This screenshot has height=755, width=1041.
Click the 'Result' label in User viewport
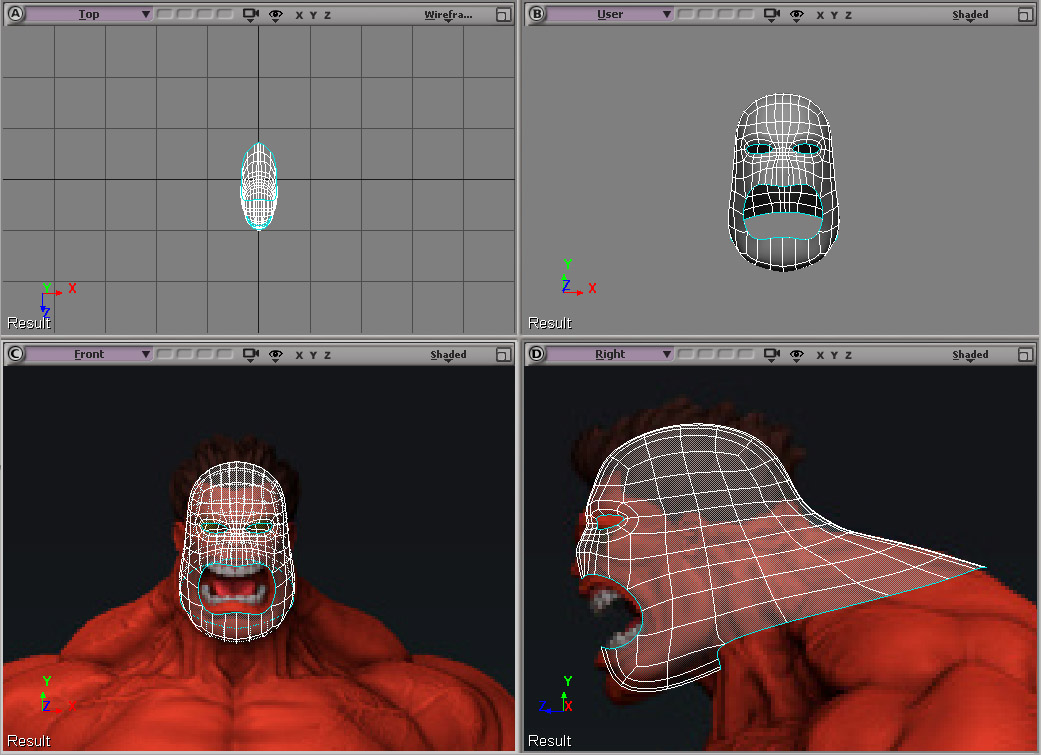pyautogui.click(x=550, y=323)
